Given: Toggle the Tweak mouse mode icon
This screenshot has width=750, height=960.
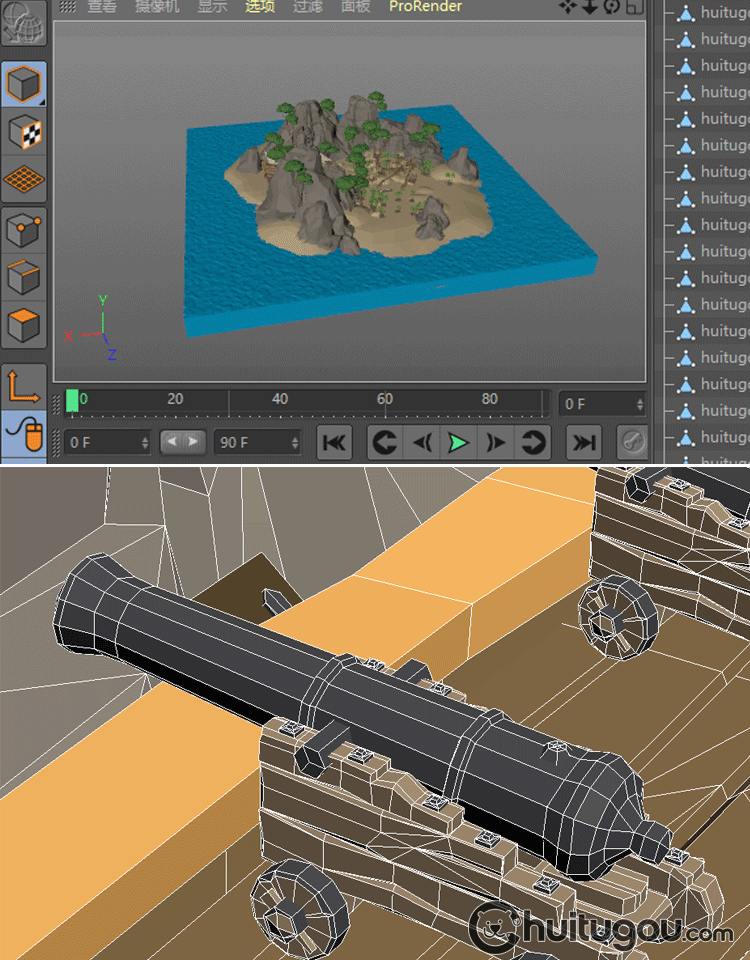Looking at the screenshot, I should click(24, 434).
